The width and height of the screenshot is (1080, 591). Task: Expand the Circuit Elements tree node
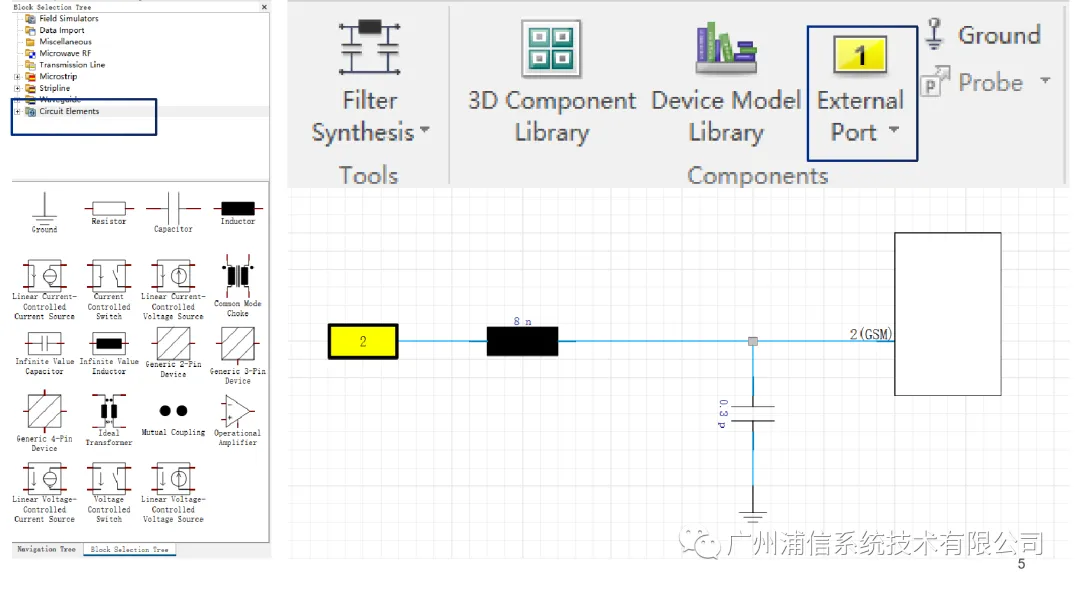point(17,111)
